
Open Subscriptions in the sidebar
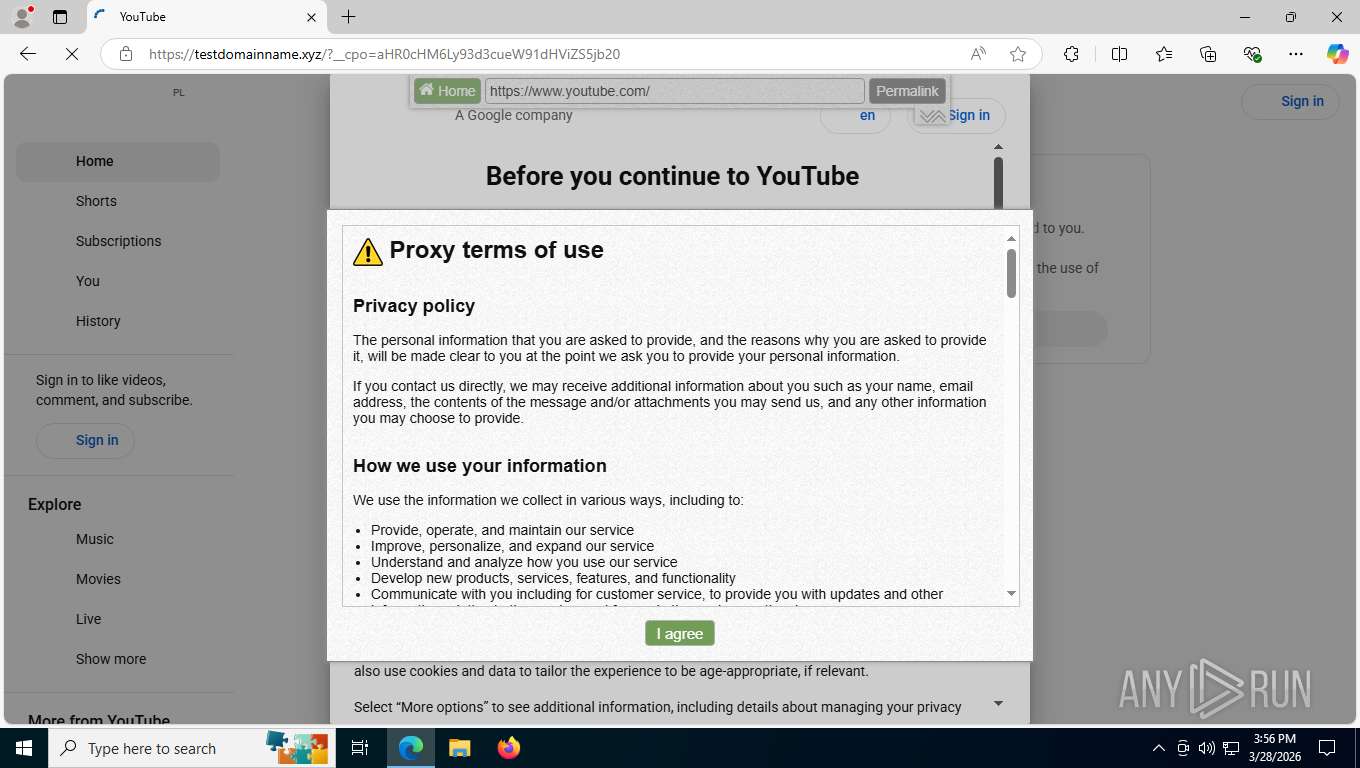(x=118, y=241)
